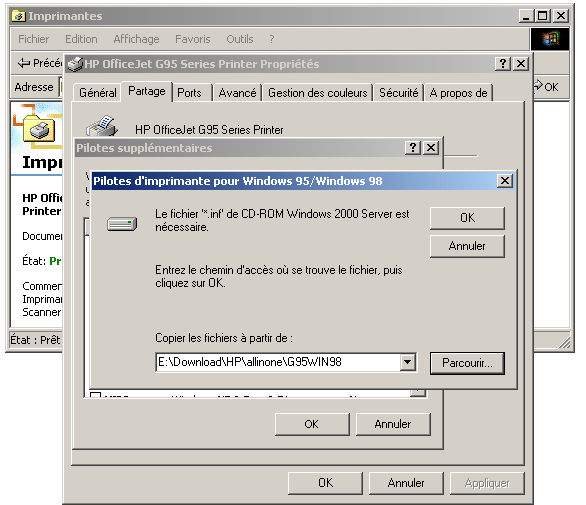Switch to the Général tab
Screen dimensions: 586x505
coord(98,93)
